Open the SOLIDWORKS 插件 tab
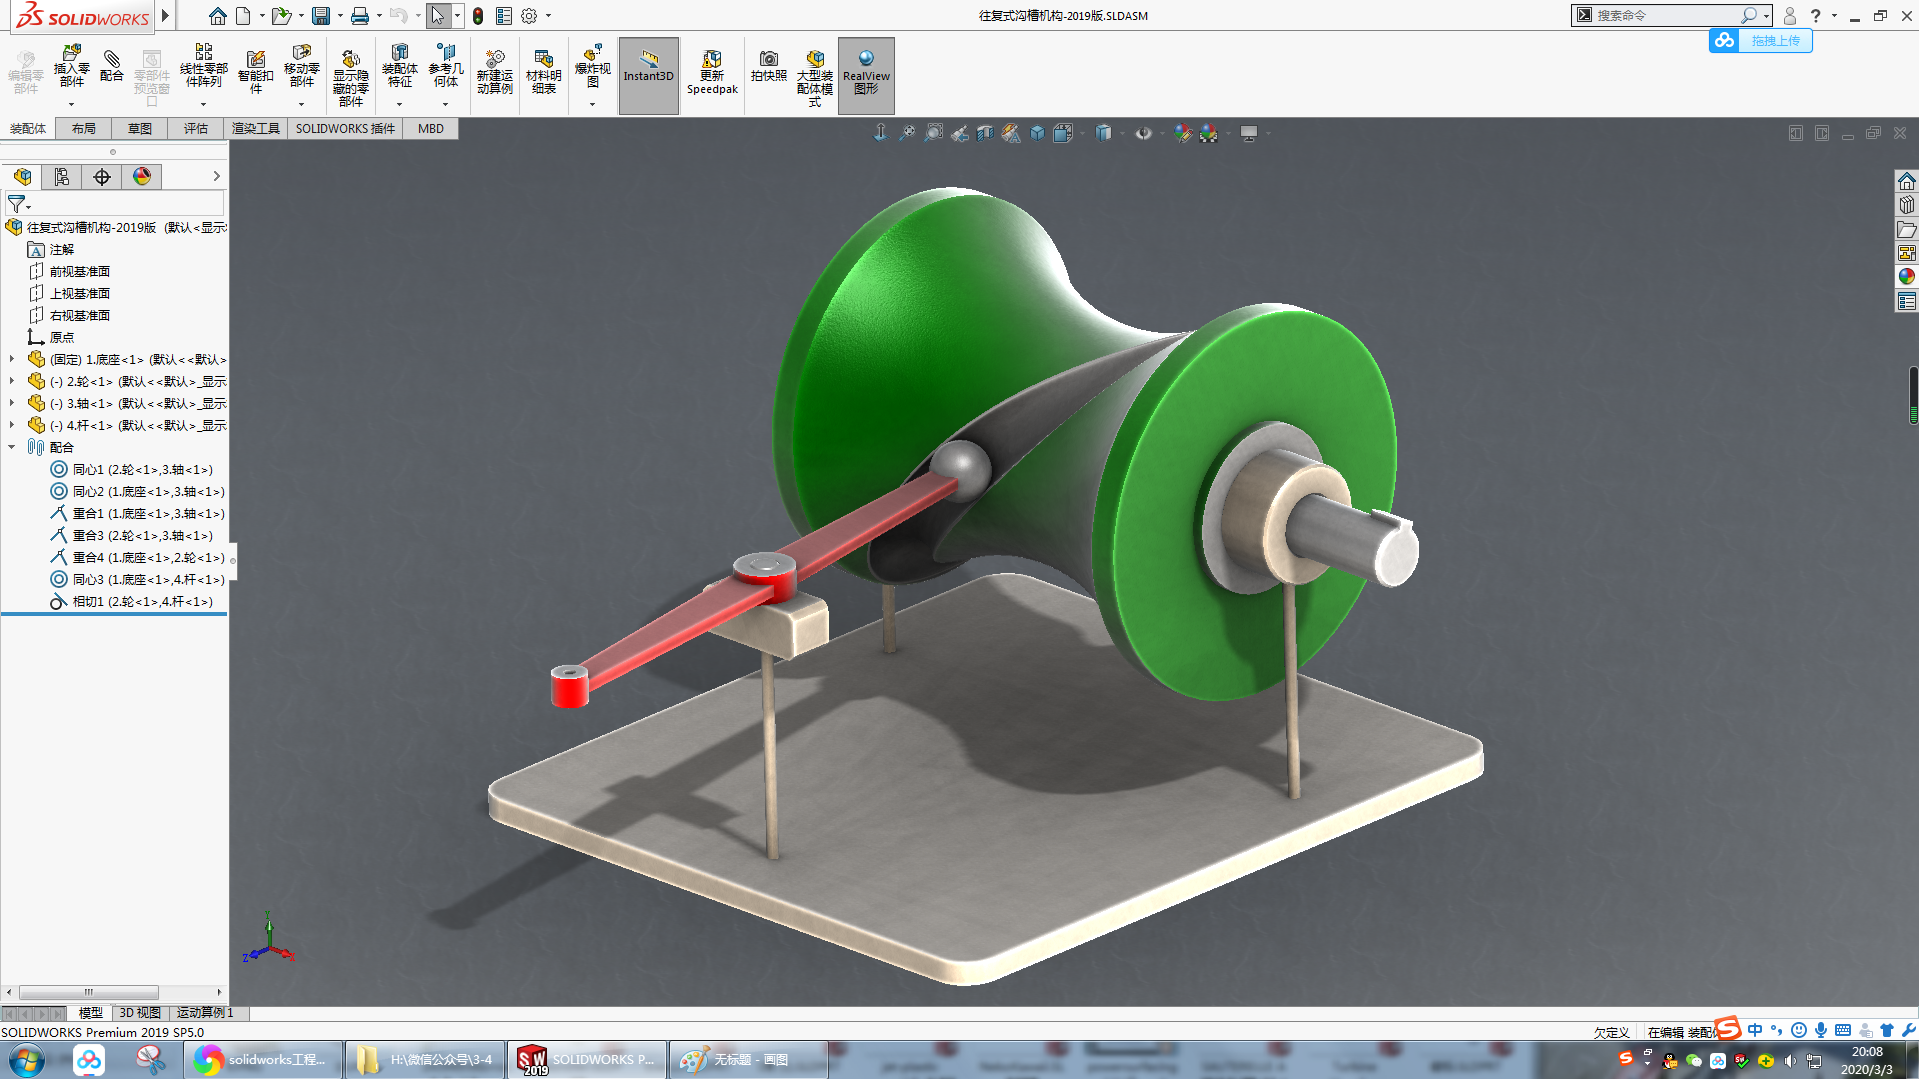 [x=345, y=129]
